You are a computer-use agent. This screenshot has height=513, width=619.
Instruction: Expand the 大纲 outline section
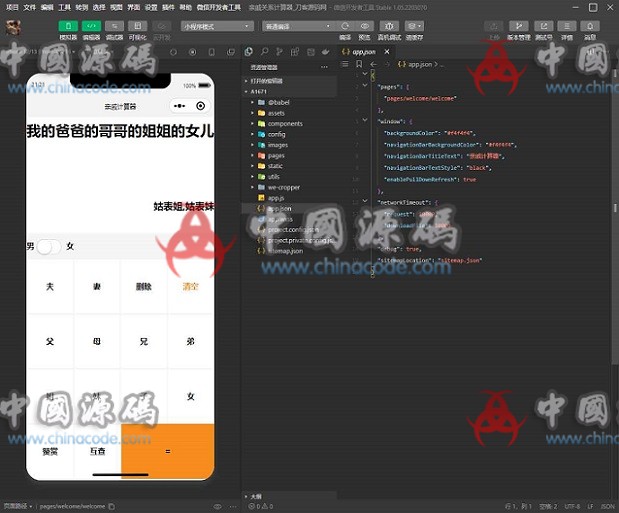pyautogui.click(x=289, y=496)
